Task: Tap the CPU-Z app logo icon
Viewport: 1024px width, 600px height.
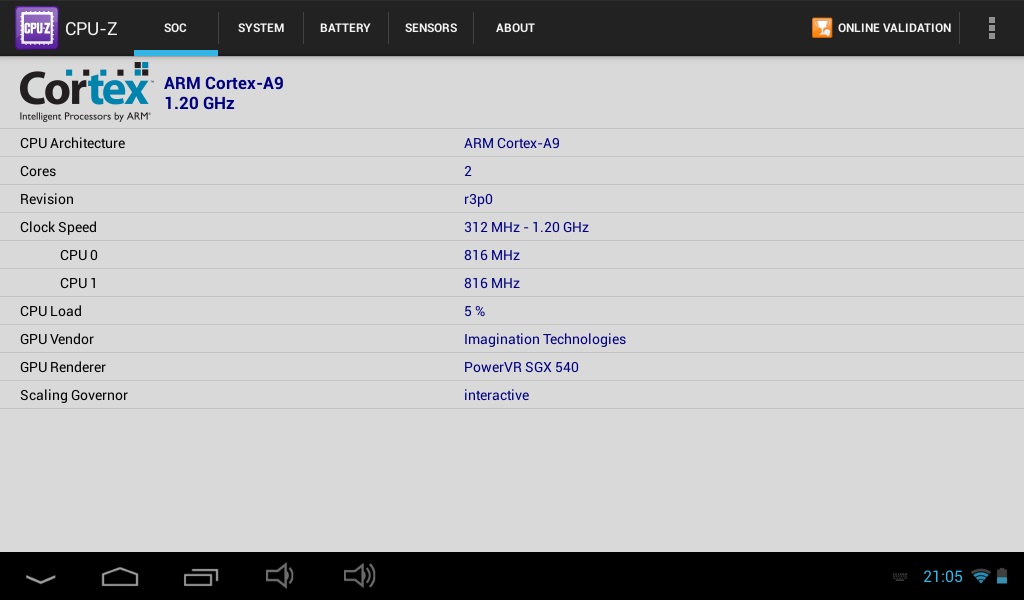Action: point(37,28)
